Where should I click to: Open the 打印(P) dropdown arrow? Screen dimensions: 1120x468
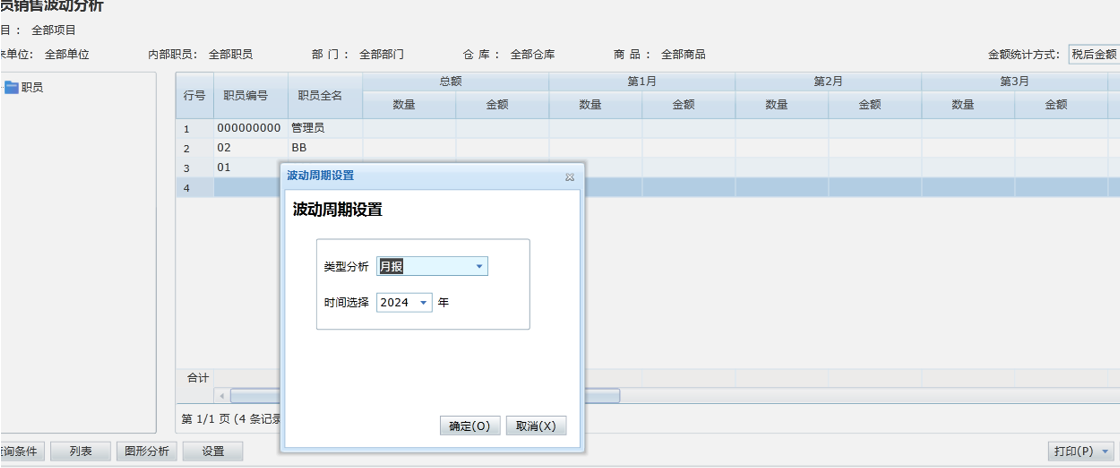coord(1106,452)
